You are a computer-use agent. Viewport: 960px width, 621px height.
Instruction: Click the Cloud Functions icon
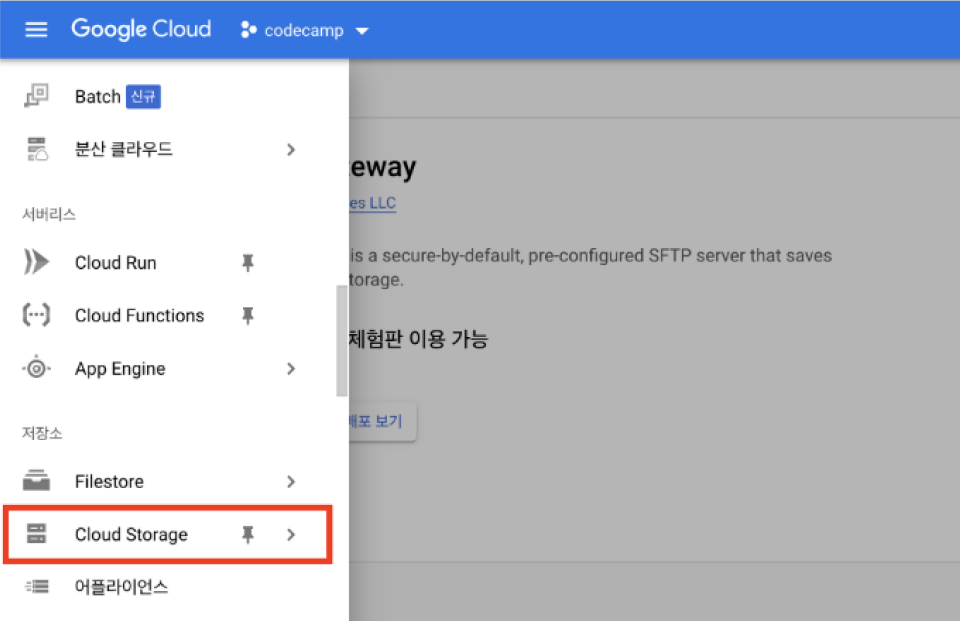(x=36, y=315)
